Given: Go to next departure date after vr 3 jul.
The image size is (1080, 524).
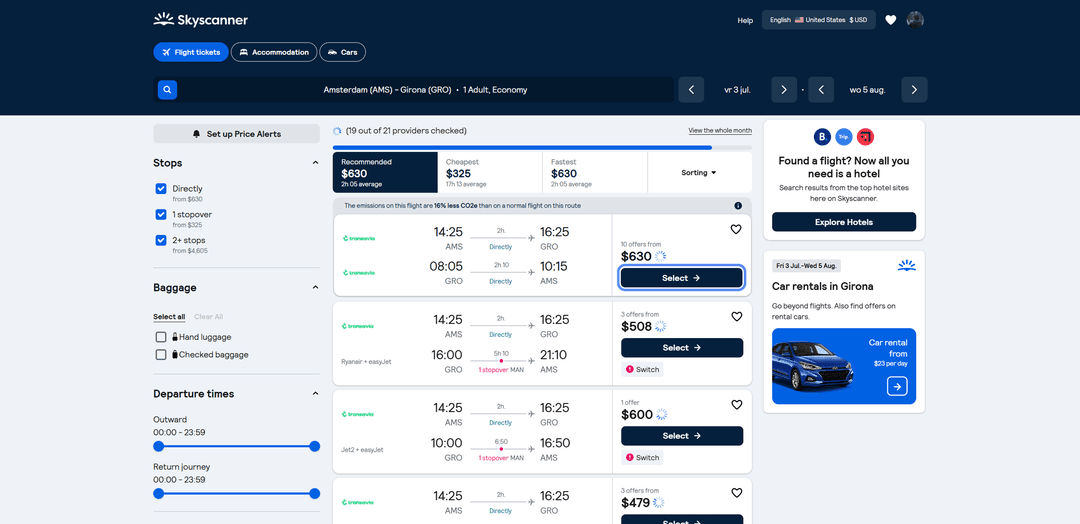Looking at the screenshot, I should click(784, 90).
